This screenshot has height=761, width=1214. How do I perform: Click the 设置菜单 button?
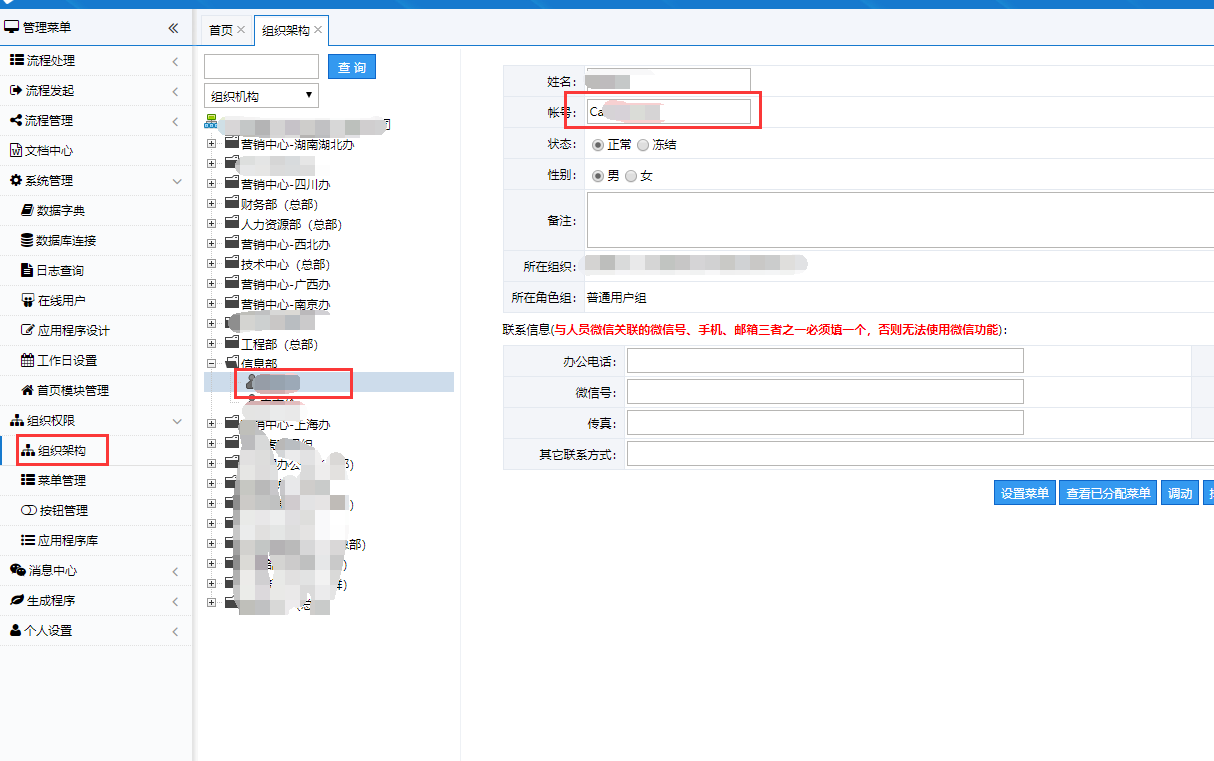point(1024,493)
